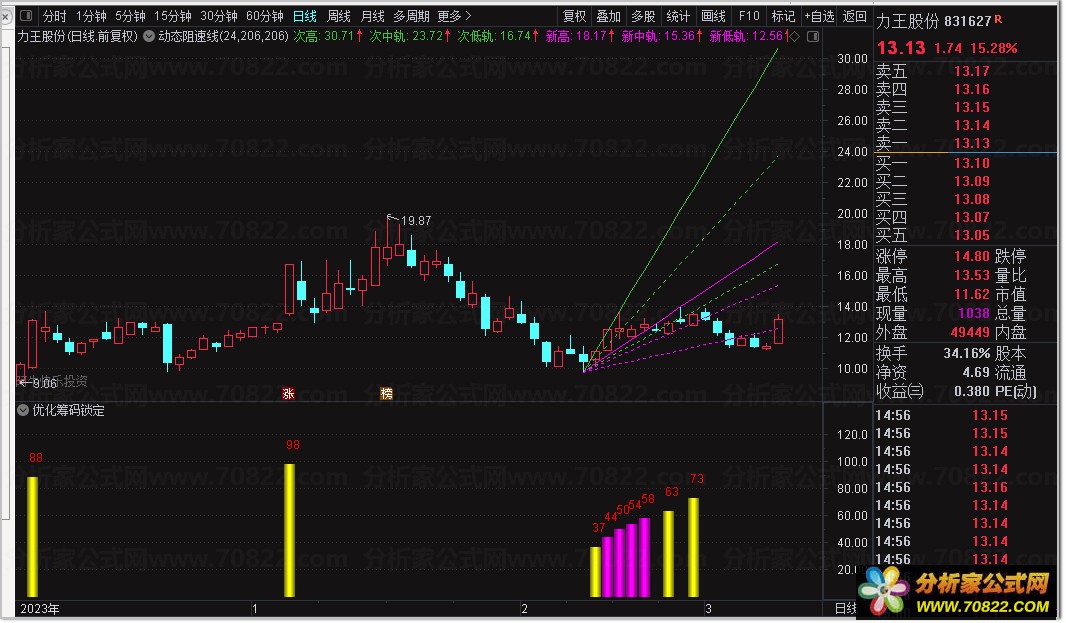Open the 动态阻速线 indicator dropdown arrow
1066x623 pixels.
point(149,36)
